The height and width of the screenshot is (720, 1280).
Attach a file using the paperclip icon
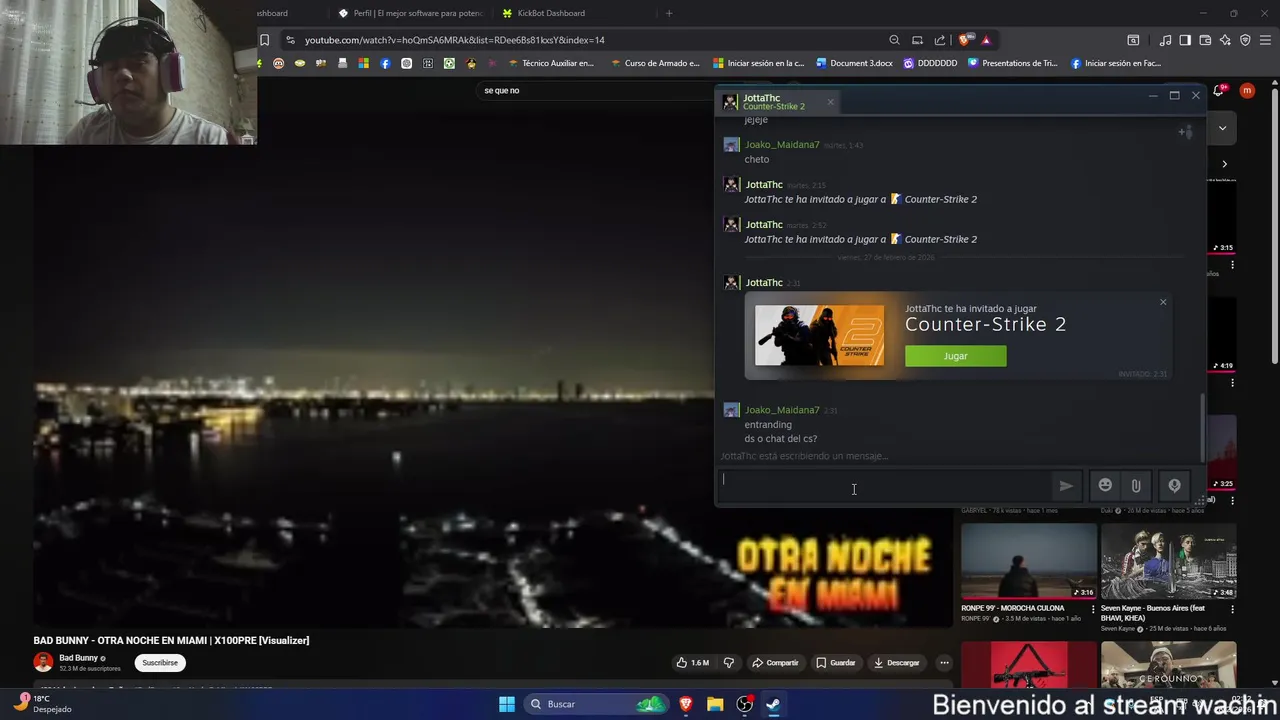coord(1136,486)
